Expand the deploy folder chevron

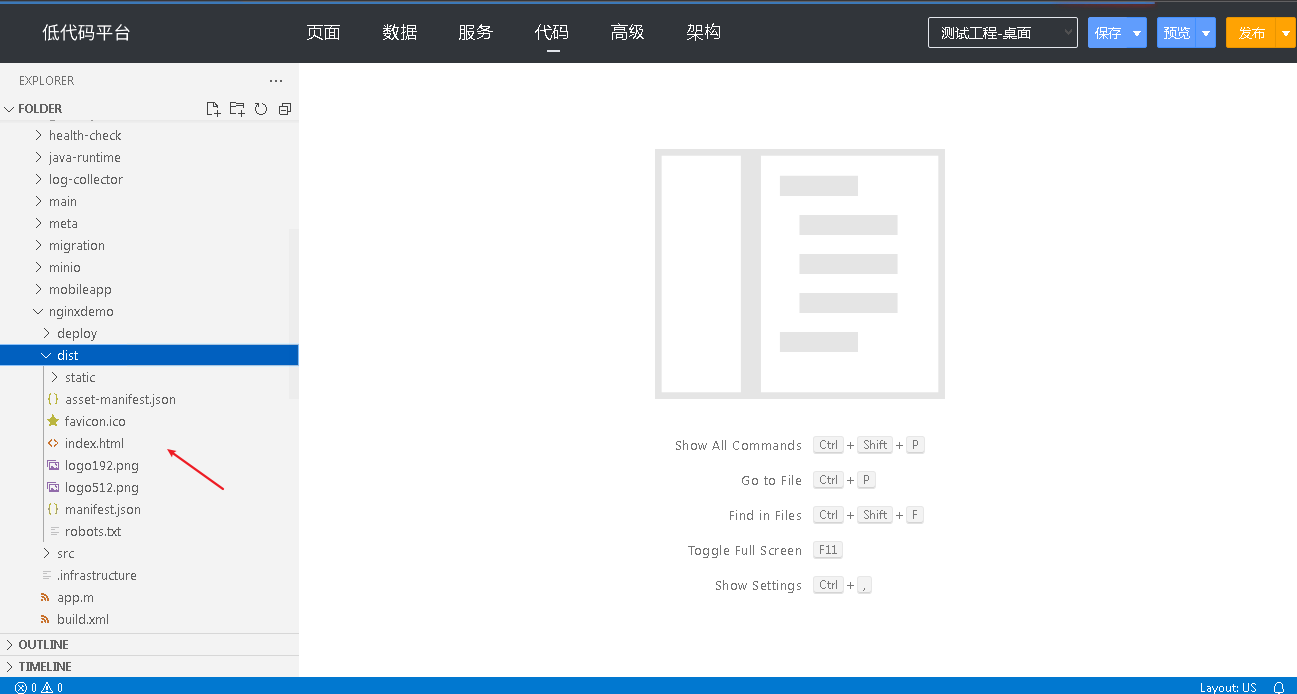46,333
